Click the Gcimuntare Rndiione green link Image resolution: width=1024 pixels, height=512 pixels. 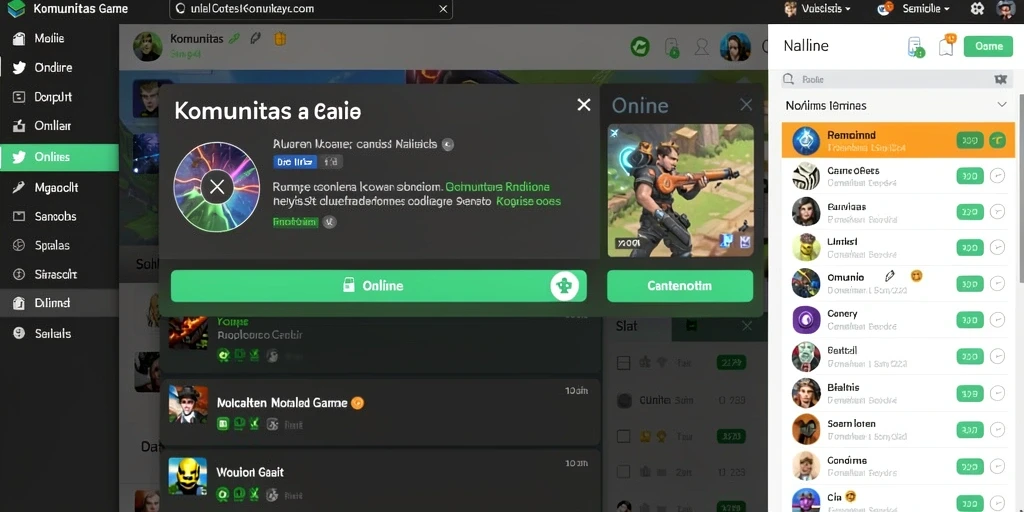click(x=497, y=187)
